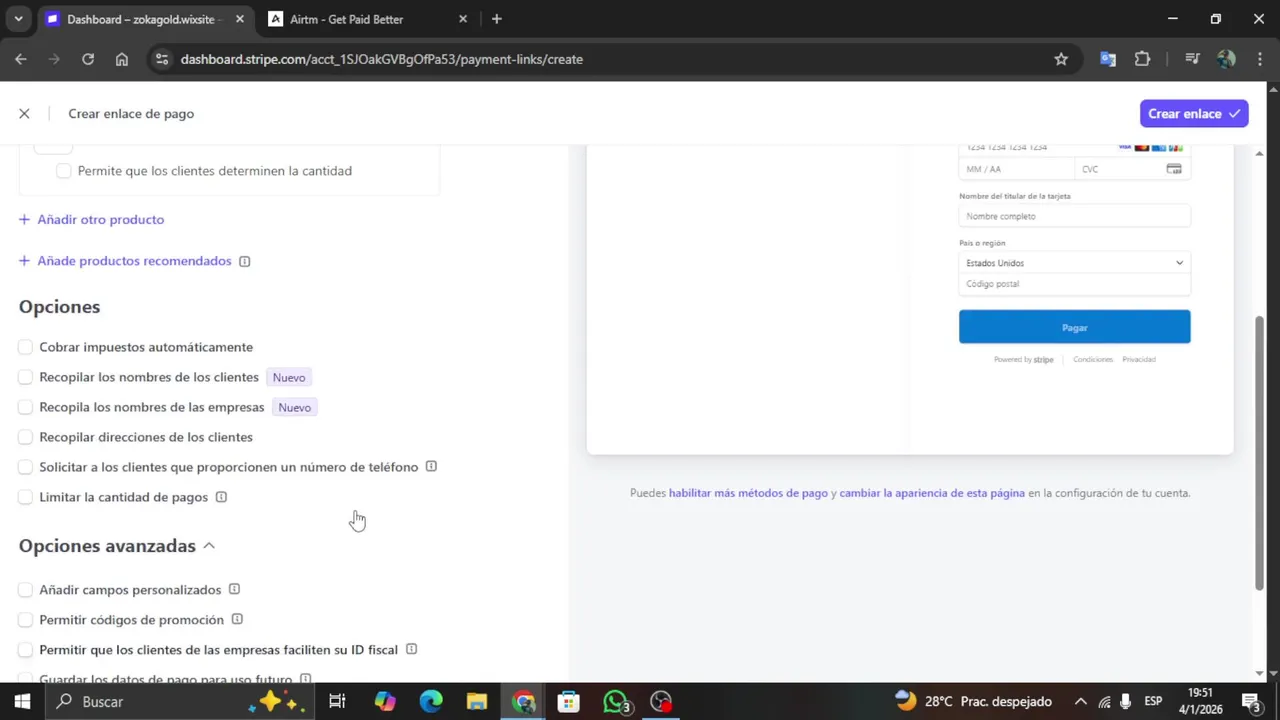1280x720 pixels.
Task: Click Privacidad link in preview footer
Action: [x=1139, y=359]
